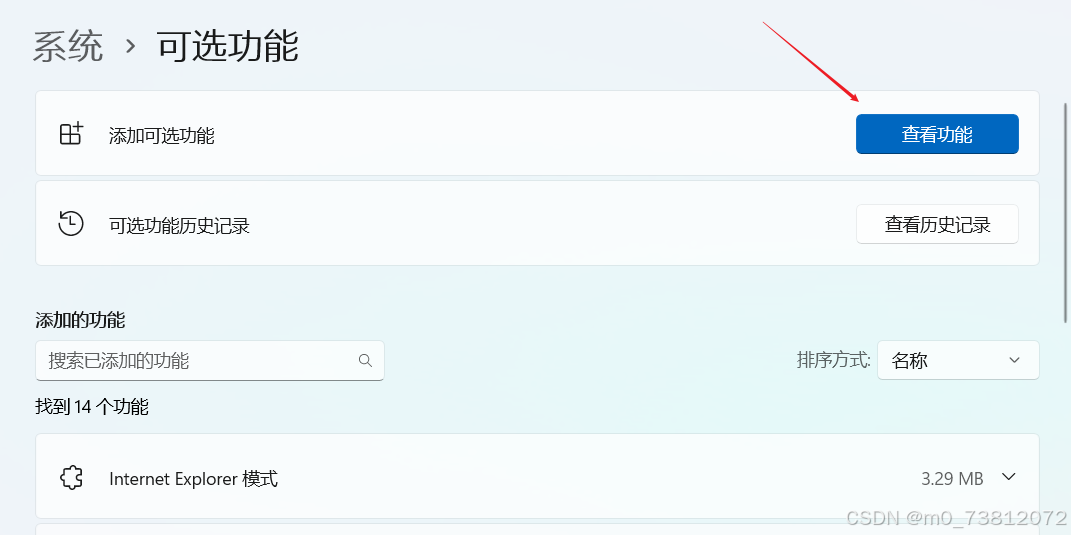This screenshot has width=1071, height=535.
Task: Click the 3.29 MB size text
Action: tap(951, 479)
